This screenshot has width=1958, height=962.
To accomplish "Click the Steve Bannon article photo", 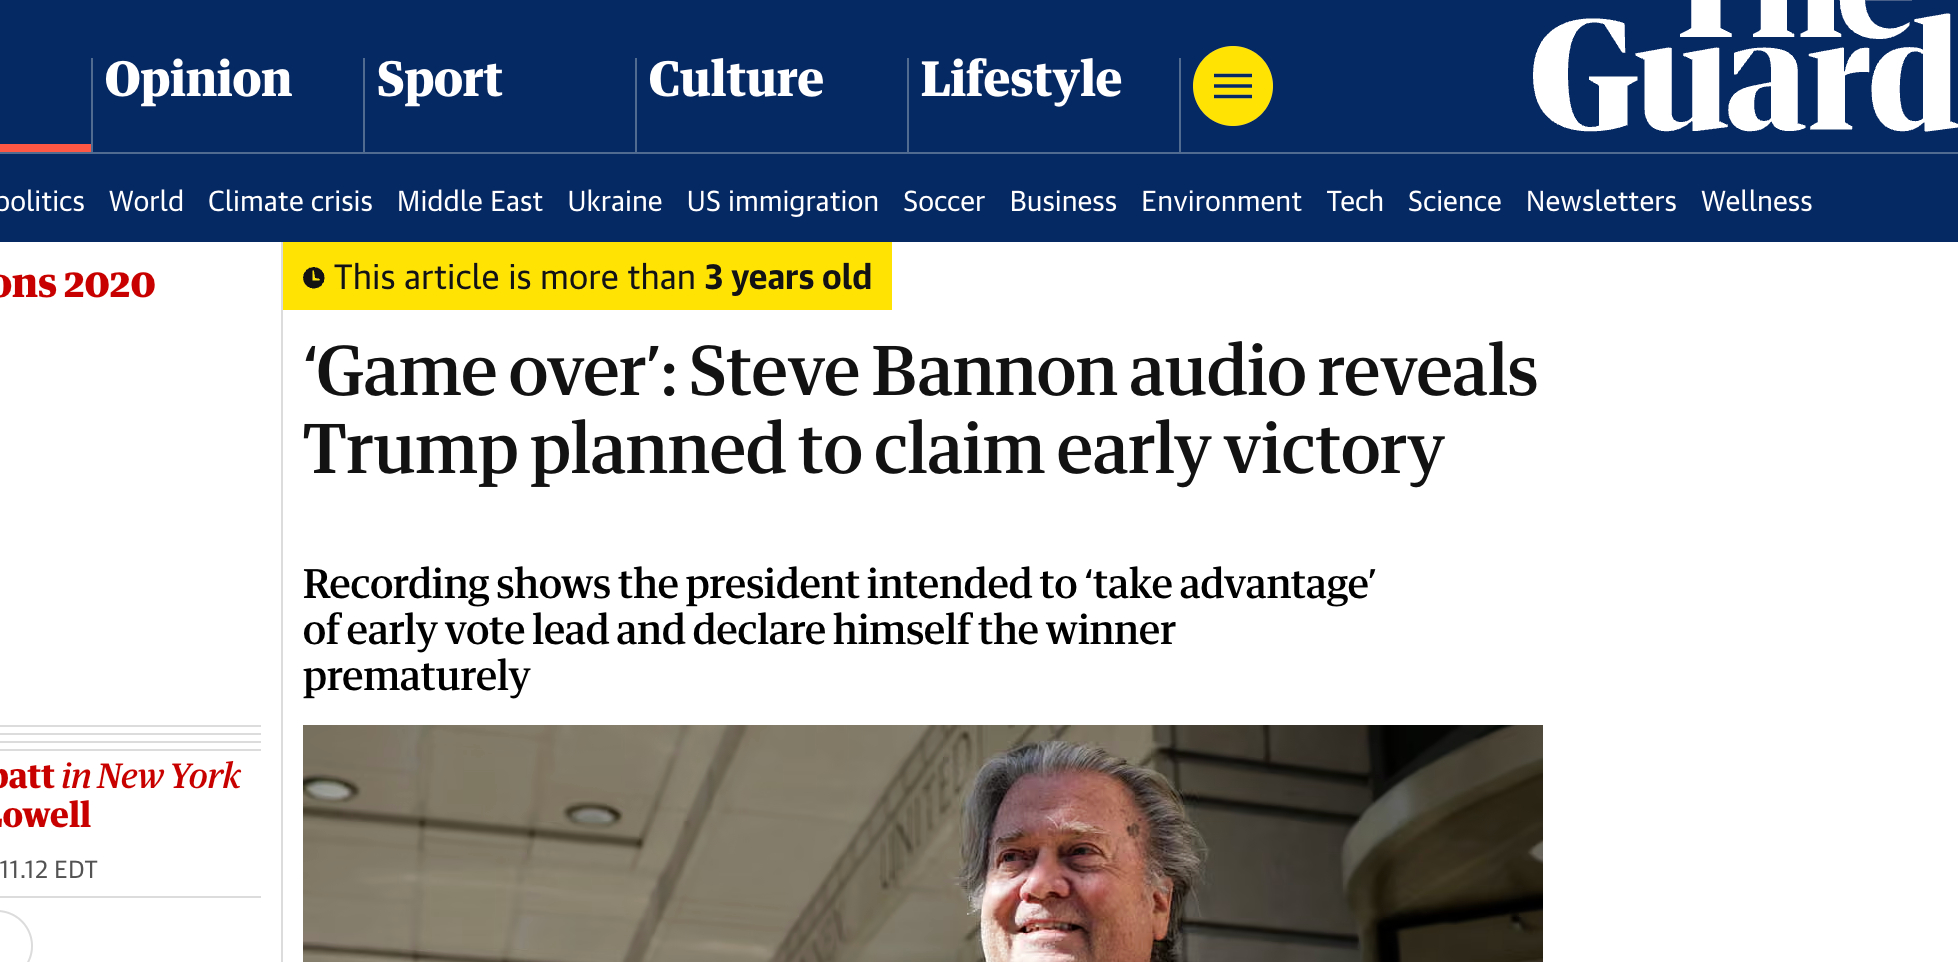I will [922, 844].
